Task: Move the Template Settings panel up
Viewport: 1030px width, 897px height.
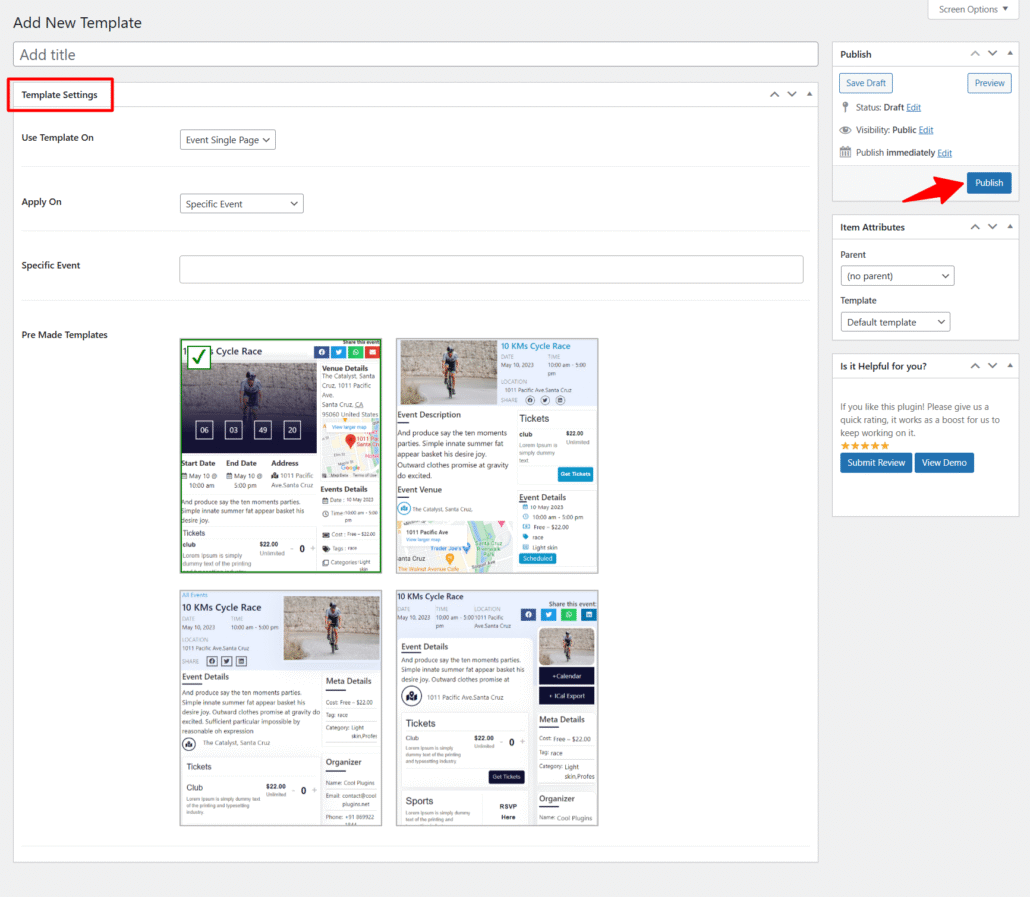Action: pos(774,94)
